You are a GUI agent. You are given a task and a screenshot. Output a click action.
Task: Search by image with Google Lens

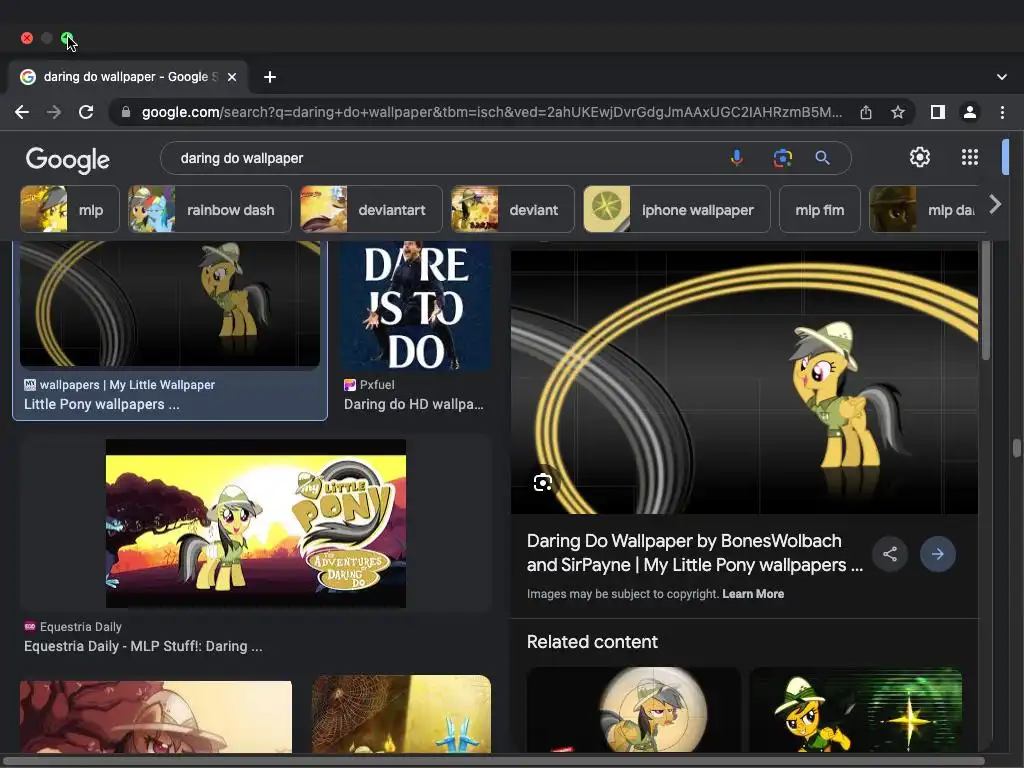782,158
